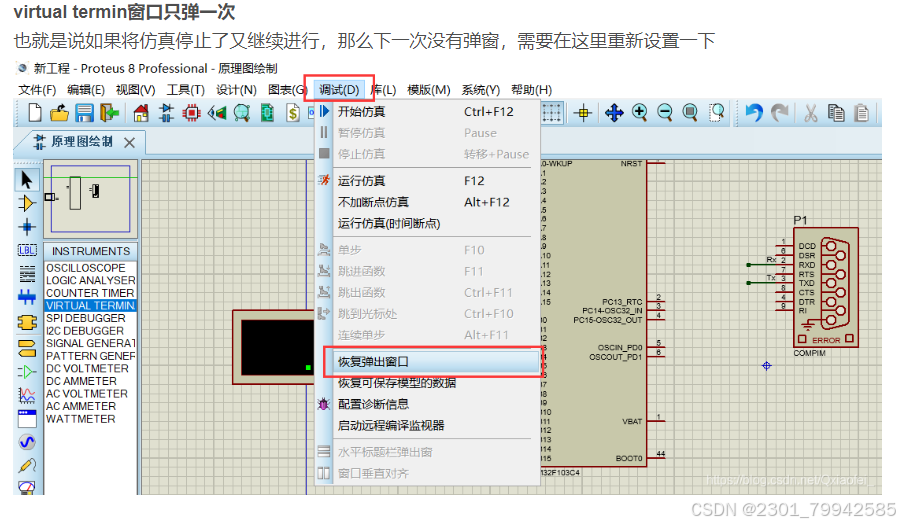The height and width of the screenshot is (525, 900).
Task: Open the 设计(N) menu
Action: 236,90
